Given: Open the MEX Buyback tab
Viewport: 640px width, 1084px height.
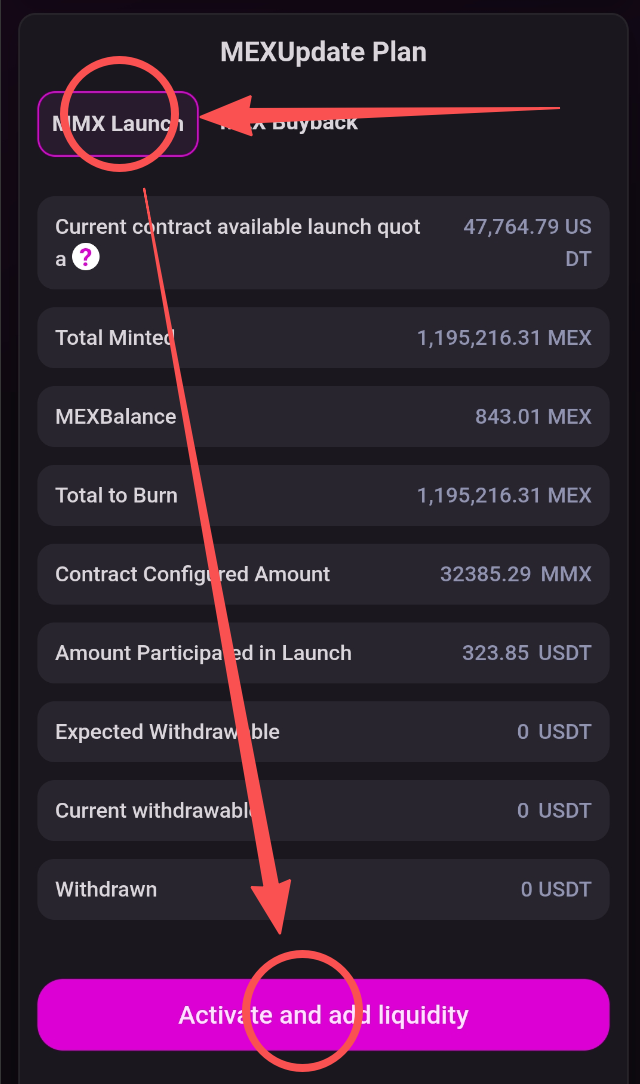Looking at the screenshot, I should tap(289, 124).
